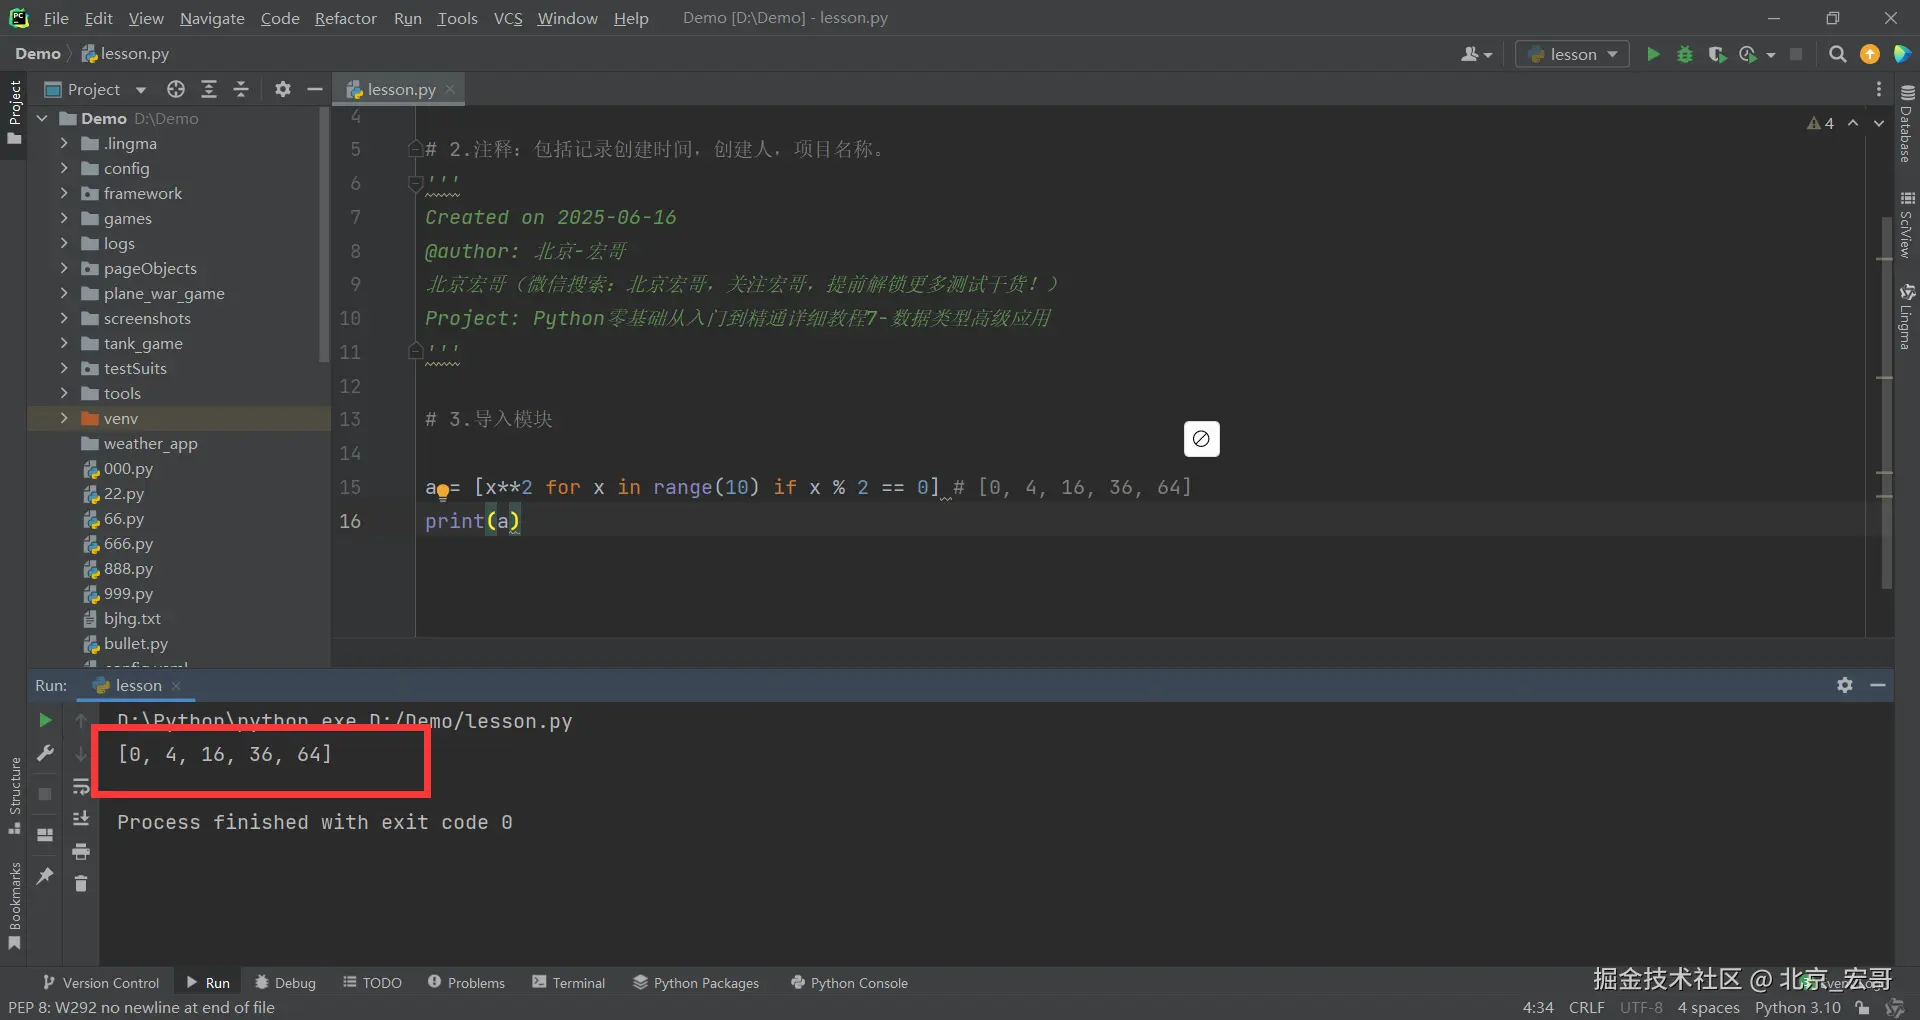1920x1020 pixels.
Task: Click the Python 3.10 interpreter in status bar
Action: pyautogui.click(x=1797, y=1008)
